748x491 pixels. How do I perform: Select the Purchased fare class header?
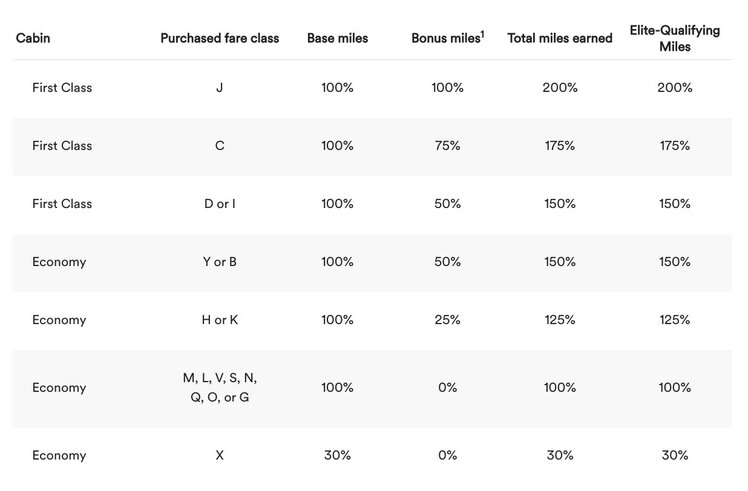coord(219,38)
